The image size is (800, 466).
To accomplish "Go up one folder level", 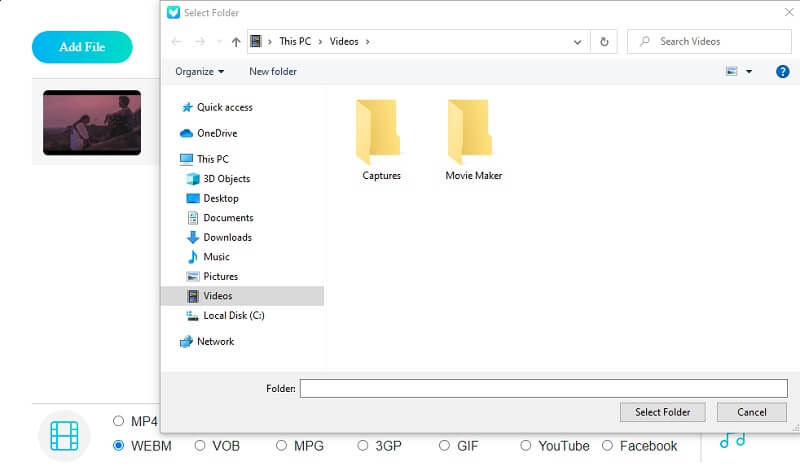I will (236, 42).
